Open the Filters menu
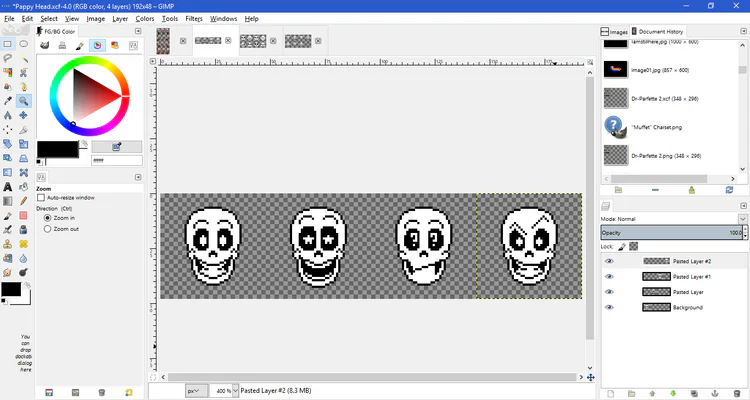Viewport: 750px width, 400px height. [x=194, y=19]
